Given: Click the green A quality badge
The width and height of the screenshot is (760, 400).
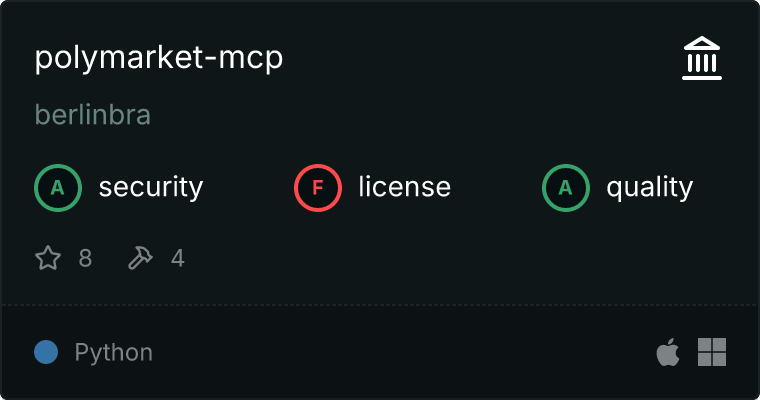Looking at the screenshot, I should 566,188.
